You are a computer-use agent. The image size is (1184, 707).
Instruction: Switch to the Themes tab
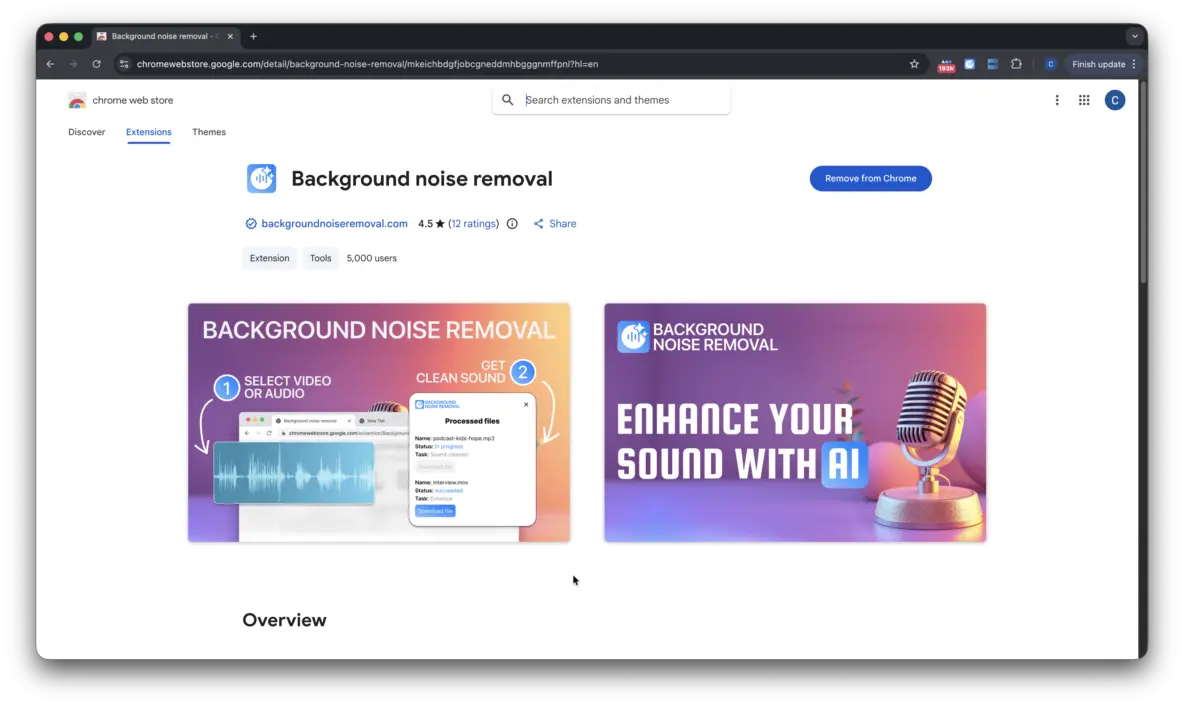tap(209, 132)
